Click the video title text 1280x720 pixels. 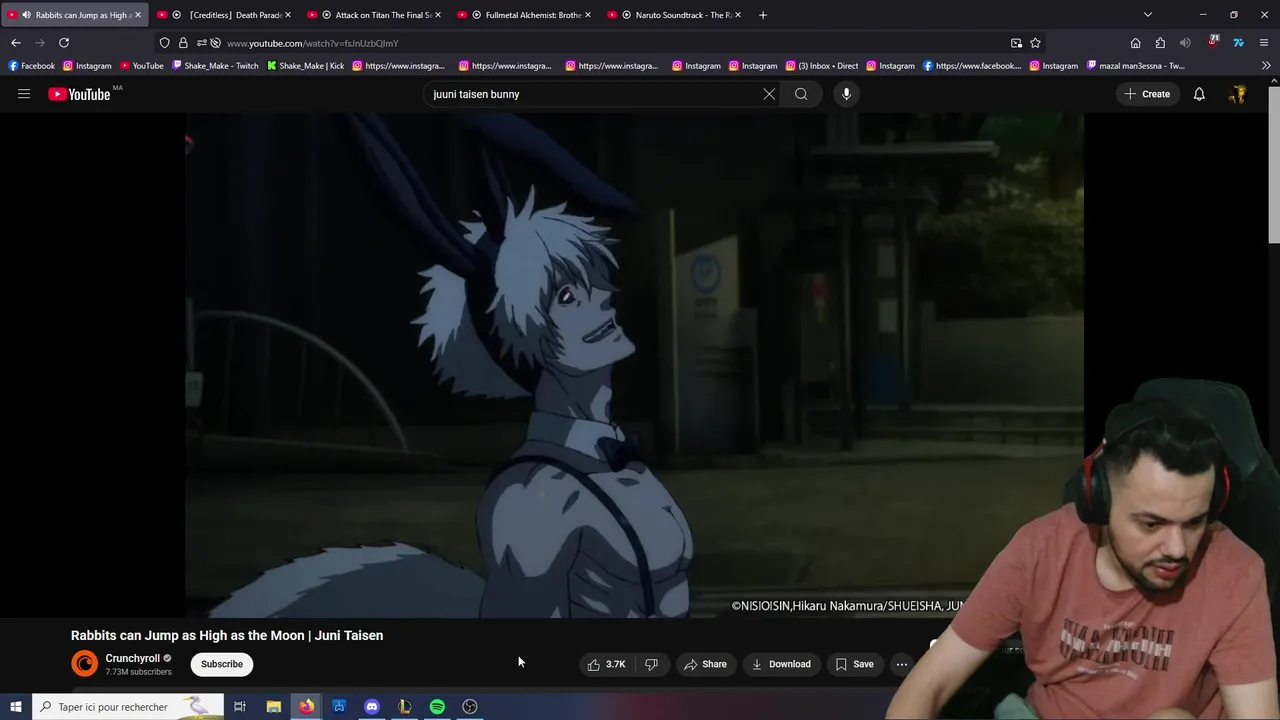(x=227, y=635)
